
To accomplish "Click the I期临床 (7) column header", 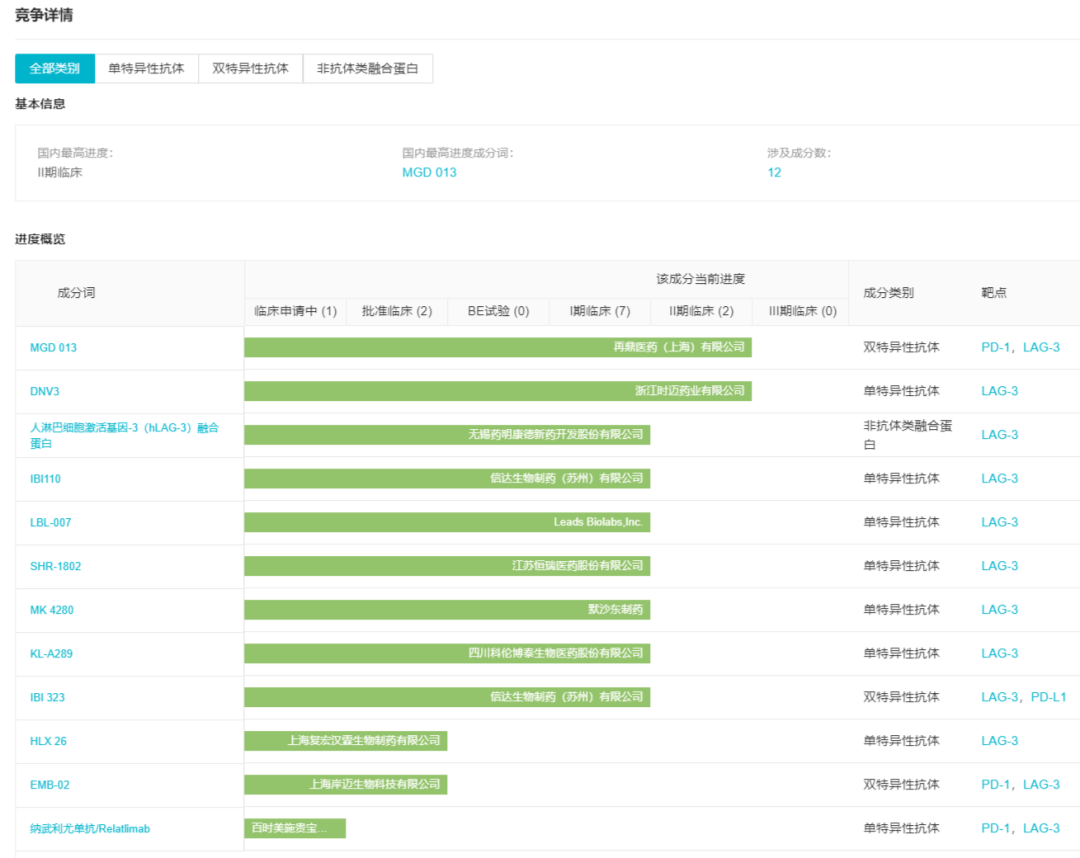I will [600, 311].
